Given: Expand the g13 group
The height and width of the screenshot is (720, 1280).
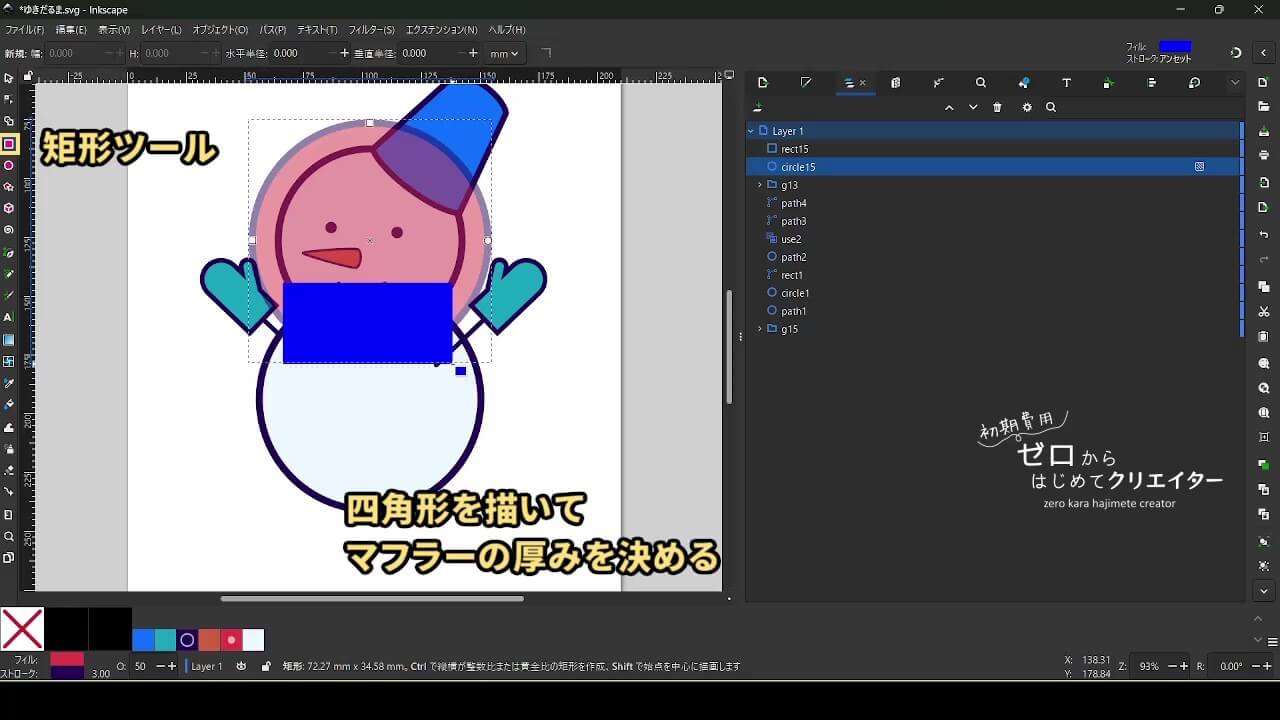Looking at the screenshot, I should click(x=759, y=185).
